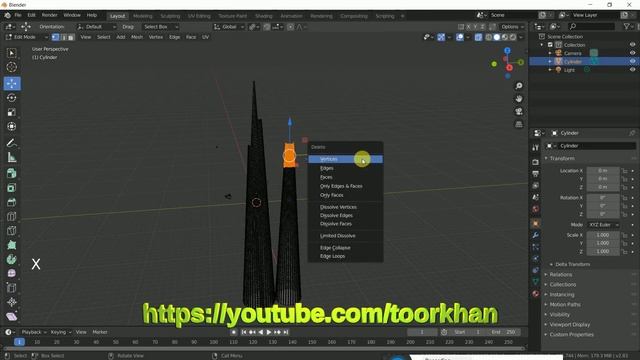The width and height of the screenshot is (640, 360).
Task: Activate the Move tool
Action: click(x=12, y=83)
